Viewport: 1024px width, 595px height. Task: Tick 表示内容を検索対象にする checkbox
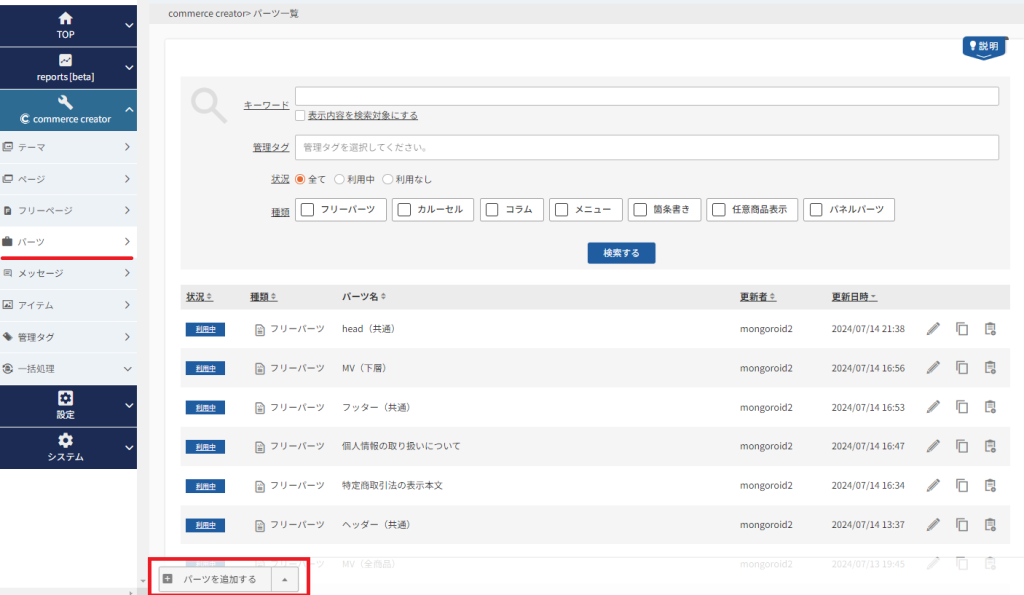(300, 116)
